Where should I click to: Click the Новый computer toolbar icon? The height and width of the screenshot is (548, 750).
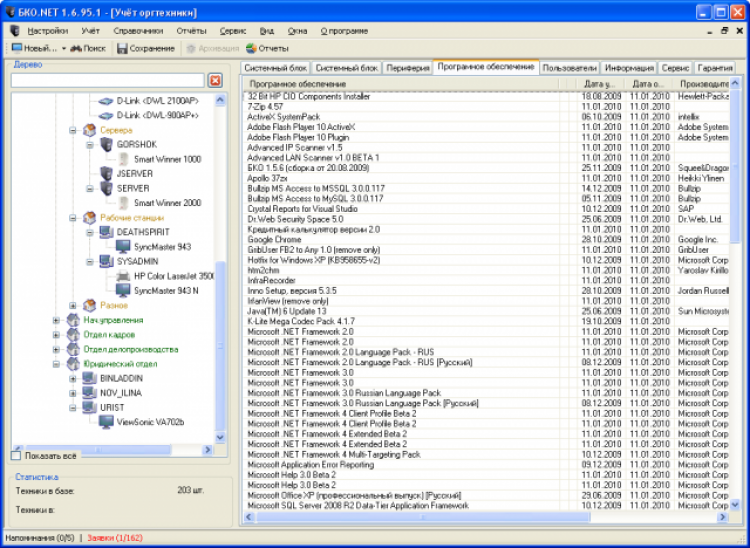17,48
